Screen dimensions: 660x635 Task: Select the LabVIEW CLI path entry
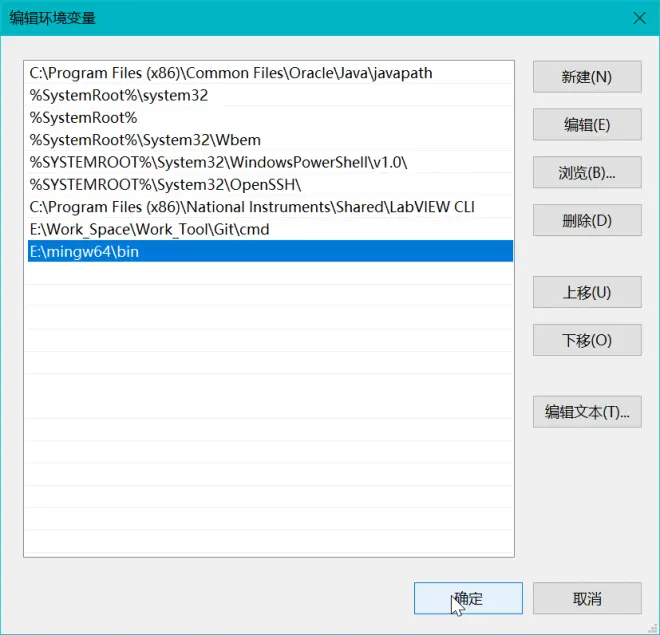tap(270, 207)
